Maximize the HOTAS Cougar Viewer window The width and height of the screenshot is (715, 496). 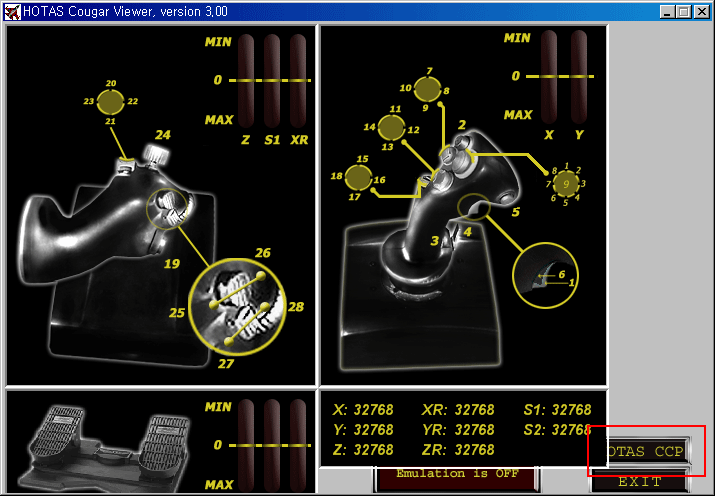684,12
